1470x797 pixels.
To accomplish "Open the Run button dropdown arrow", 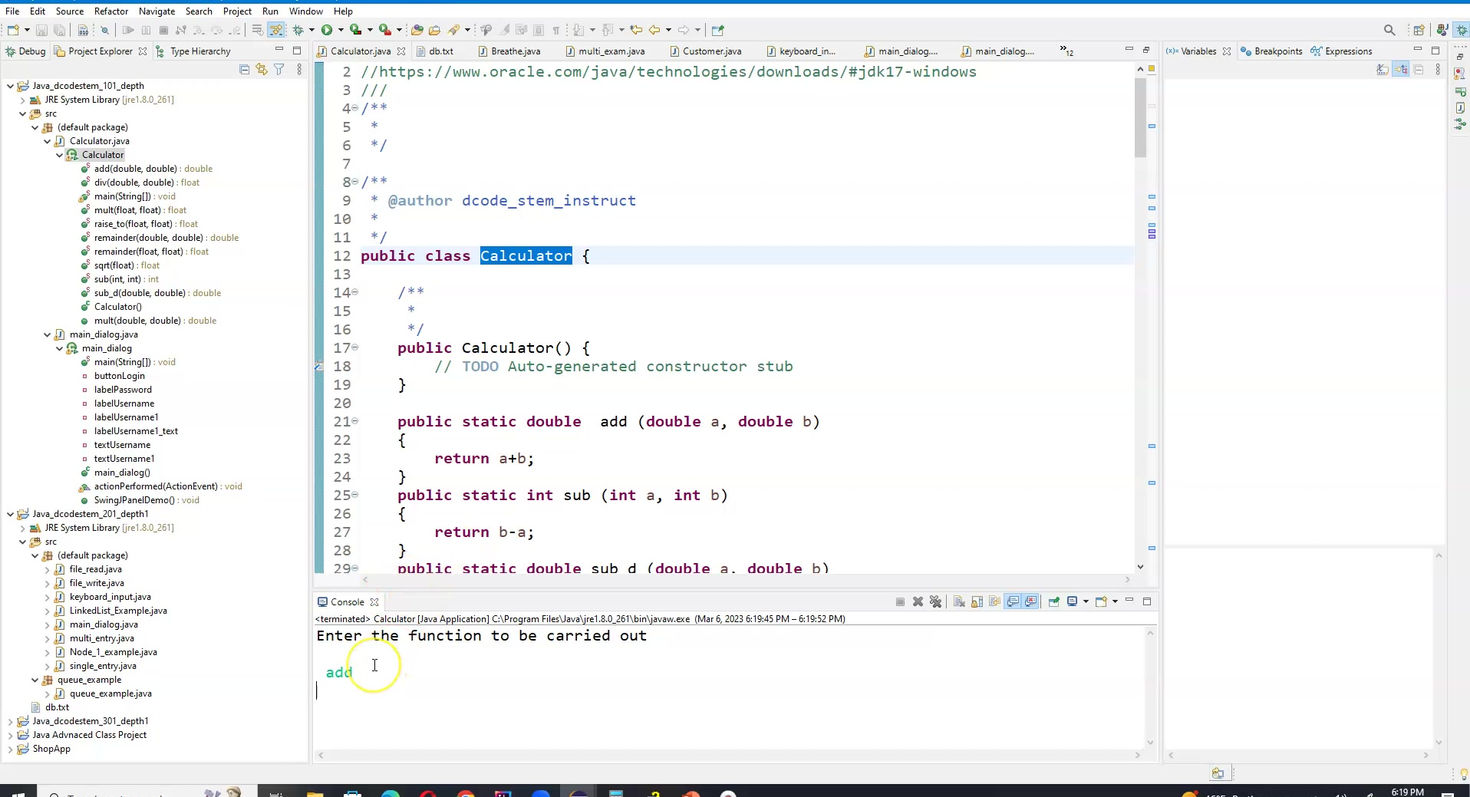I will click(x=340, y=30).
